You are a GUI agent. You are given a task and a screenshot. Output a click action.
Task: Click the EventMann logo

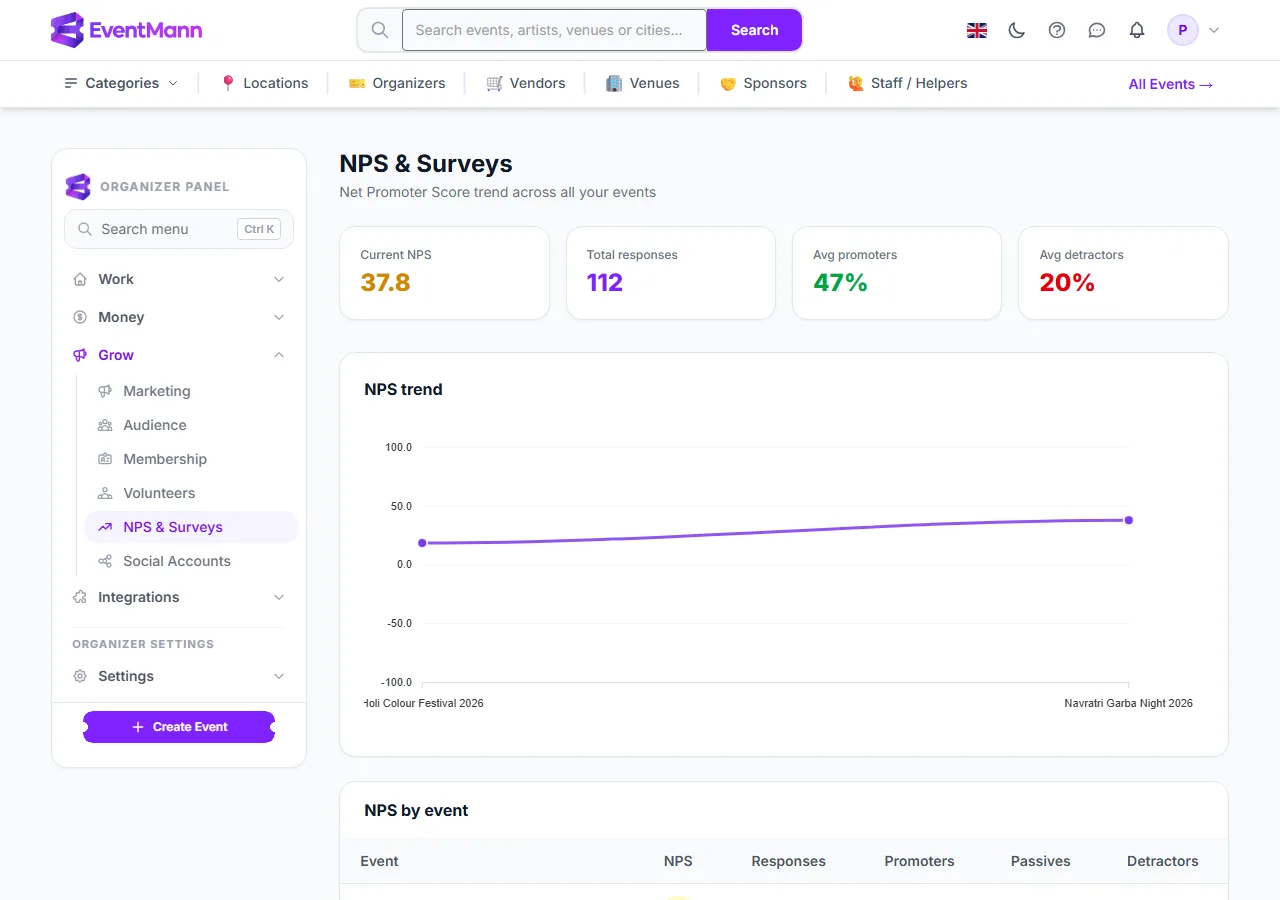pos(126,30)
